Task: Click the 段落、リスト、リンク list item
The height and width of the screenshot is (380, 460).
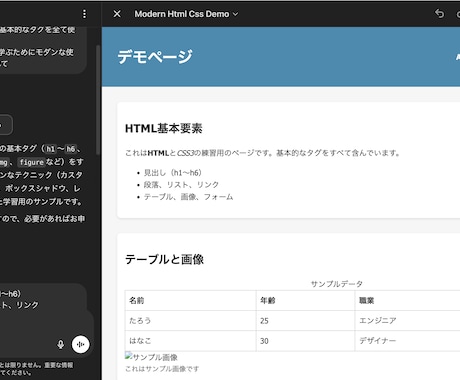Action: [181, 185]
